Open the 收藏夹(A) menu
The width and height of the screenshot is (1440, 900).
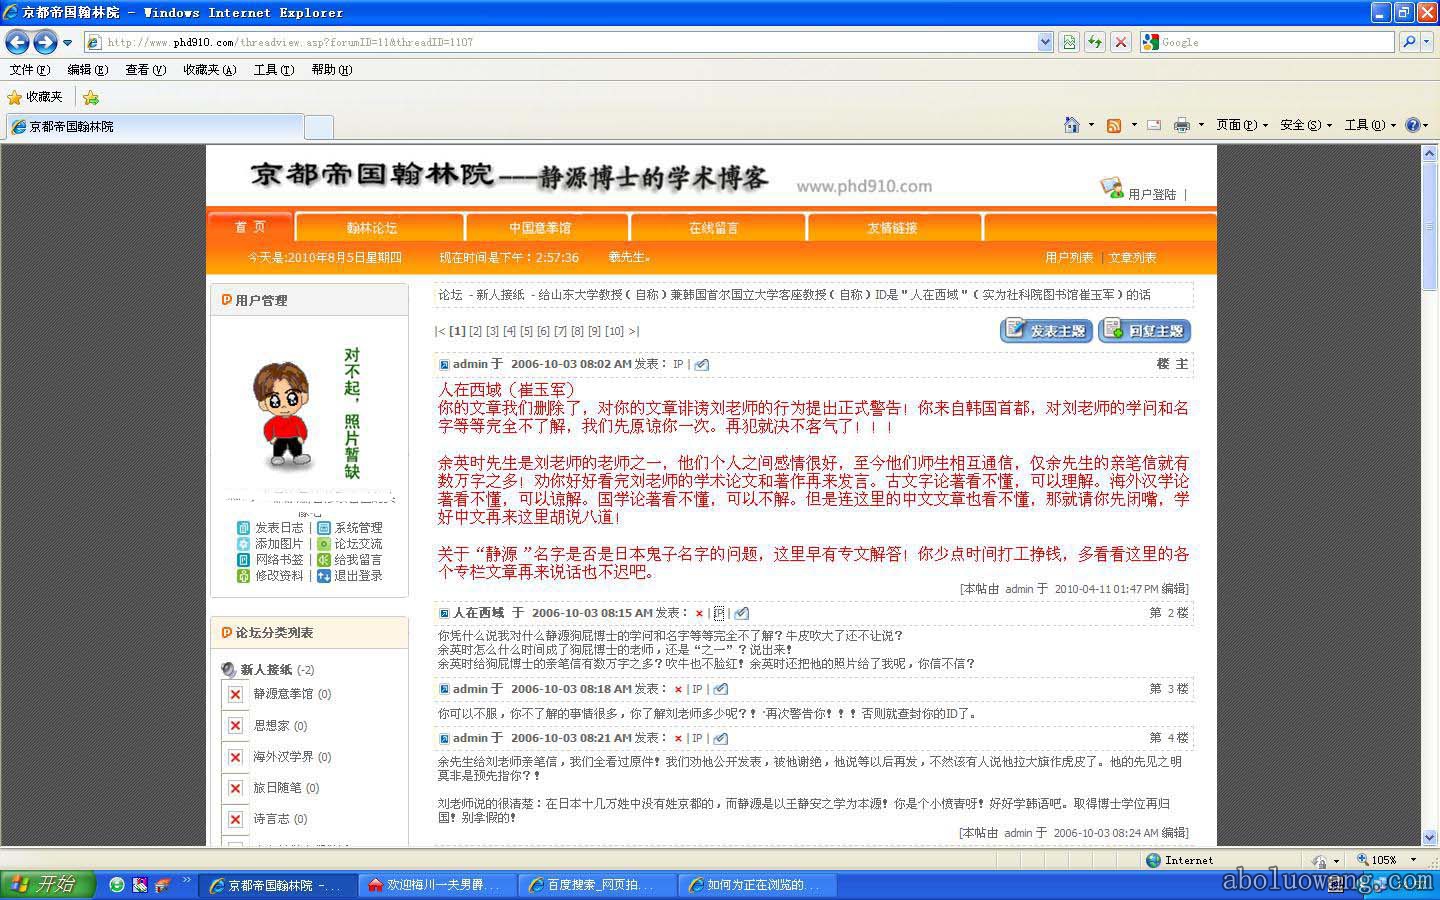pyautogui.click(x=209, y=70)
